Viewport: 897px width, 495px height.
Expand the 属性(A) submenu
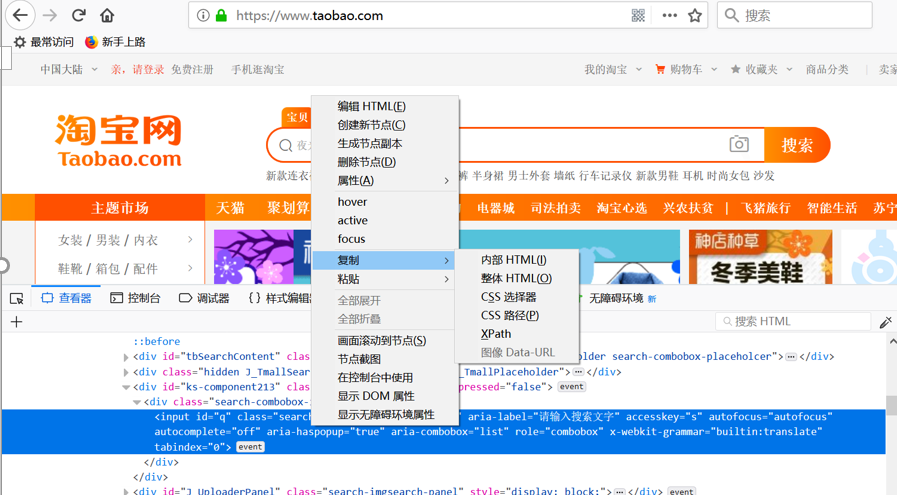(x=386, y=180)
